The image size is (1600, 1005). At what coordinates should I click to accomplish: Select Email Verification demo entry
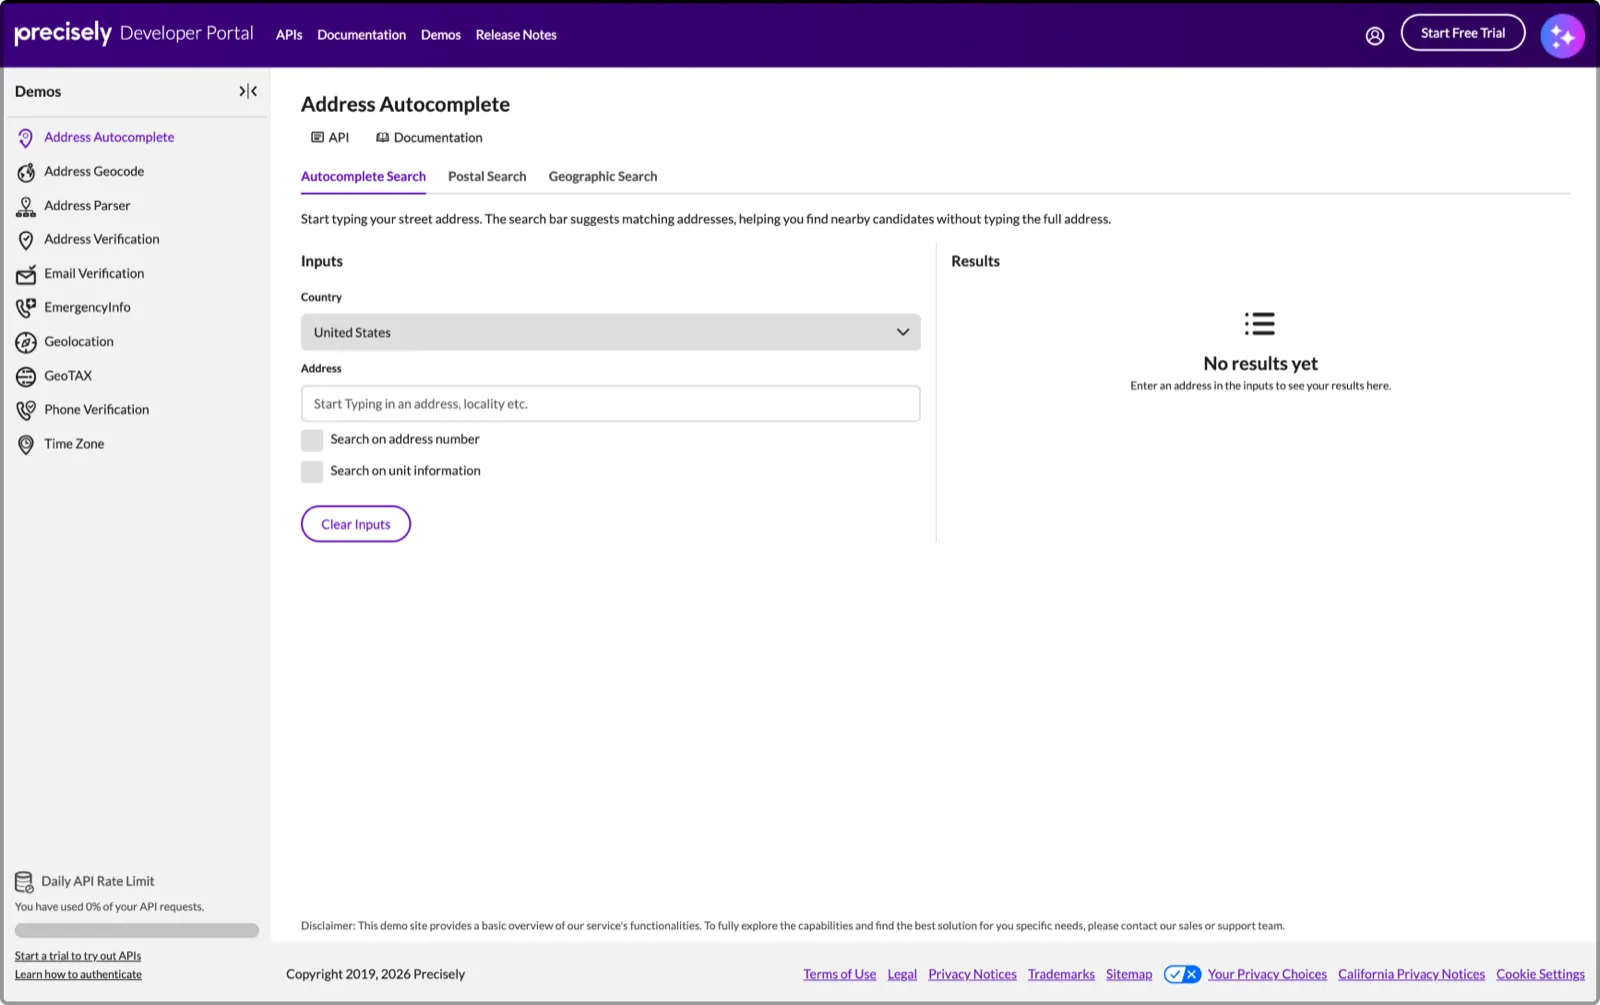pos(94,274)
